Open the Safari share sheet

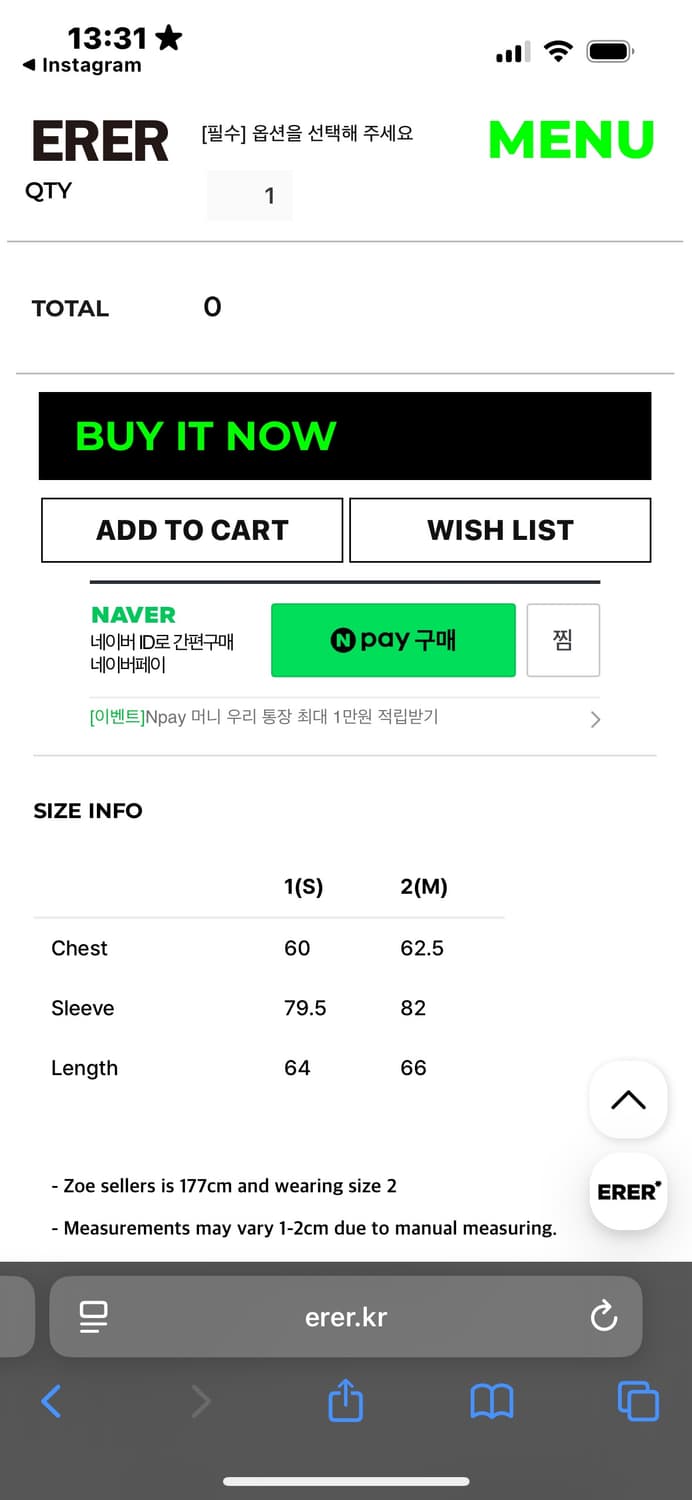coord(346,1400)
